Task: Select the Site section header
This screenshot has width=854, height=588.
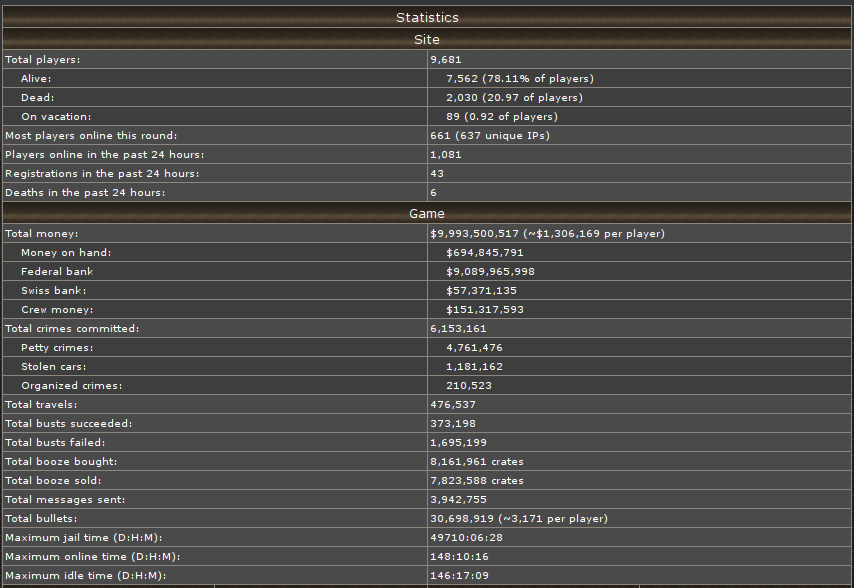Action: click(427, 39)
